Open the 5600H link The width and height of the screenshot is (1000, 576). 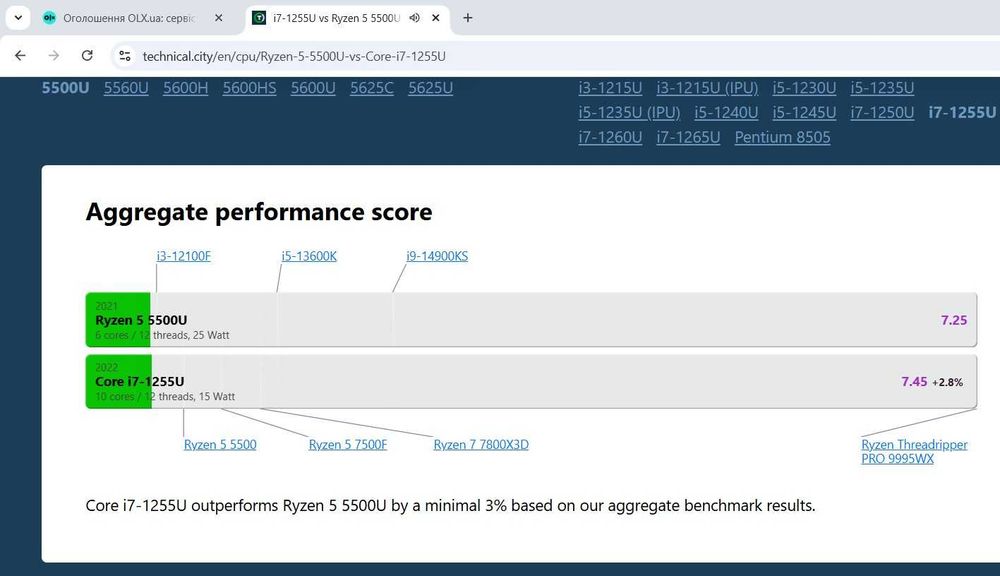186,88
